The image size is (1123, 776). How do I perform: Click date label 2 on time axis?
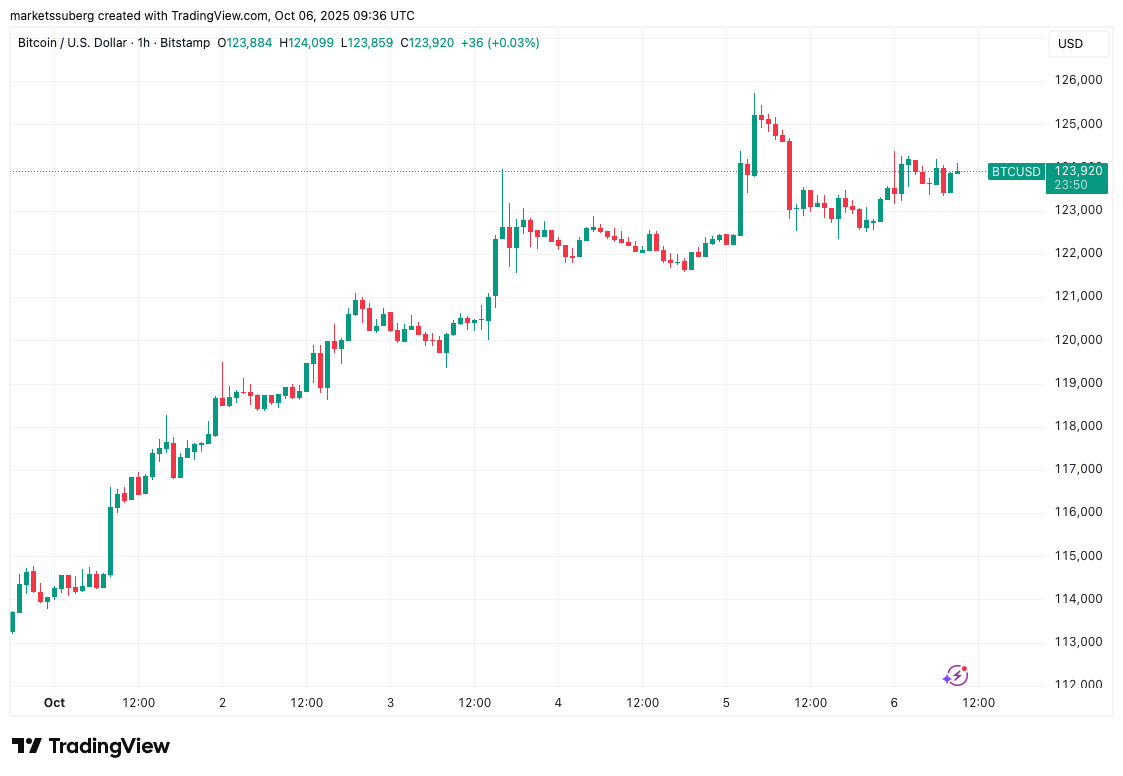point(222,703)
